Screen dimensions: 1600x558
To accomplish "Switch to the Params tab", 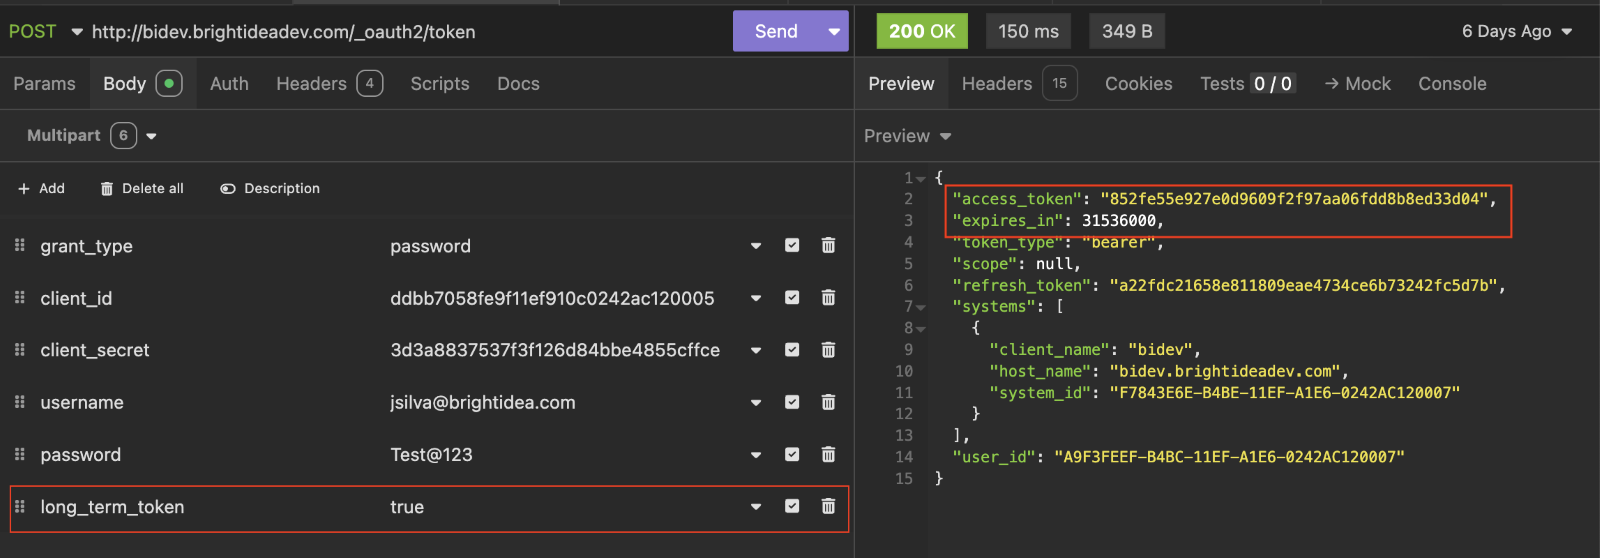I will click(44, 84).
